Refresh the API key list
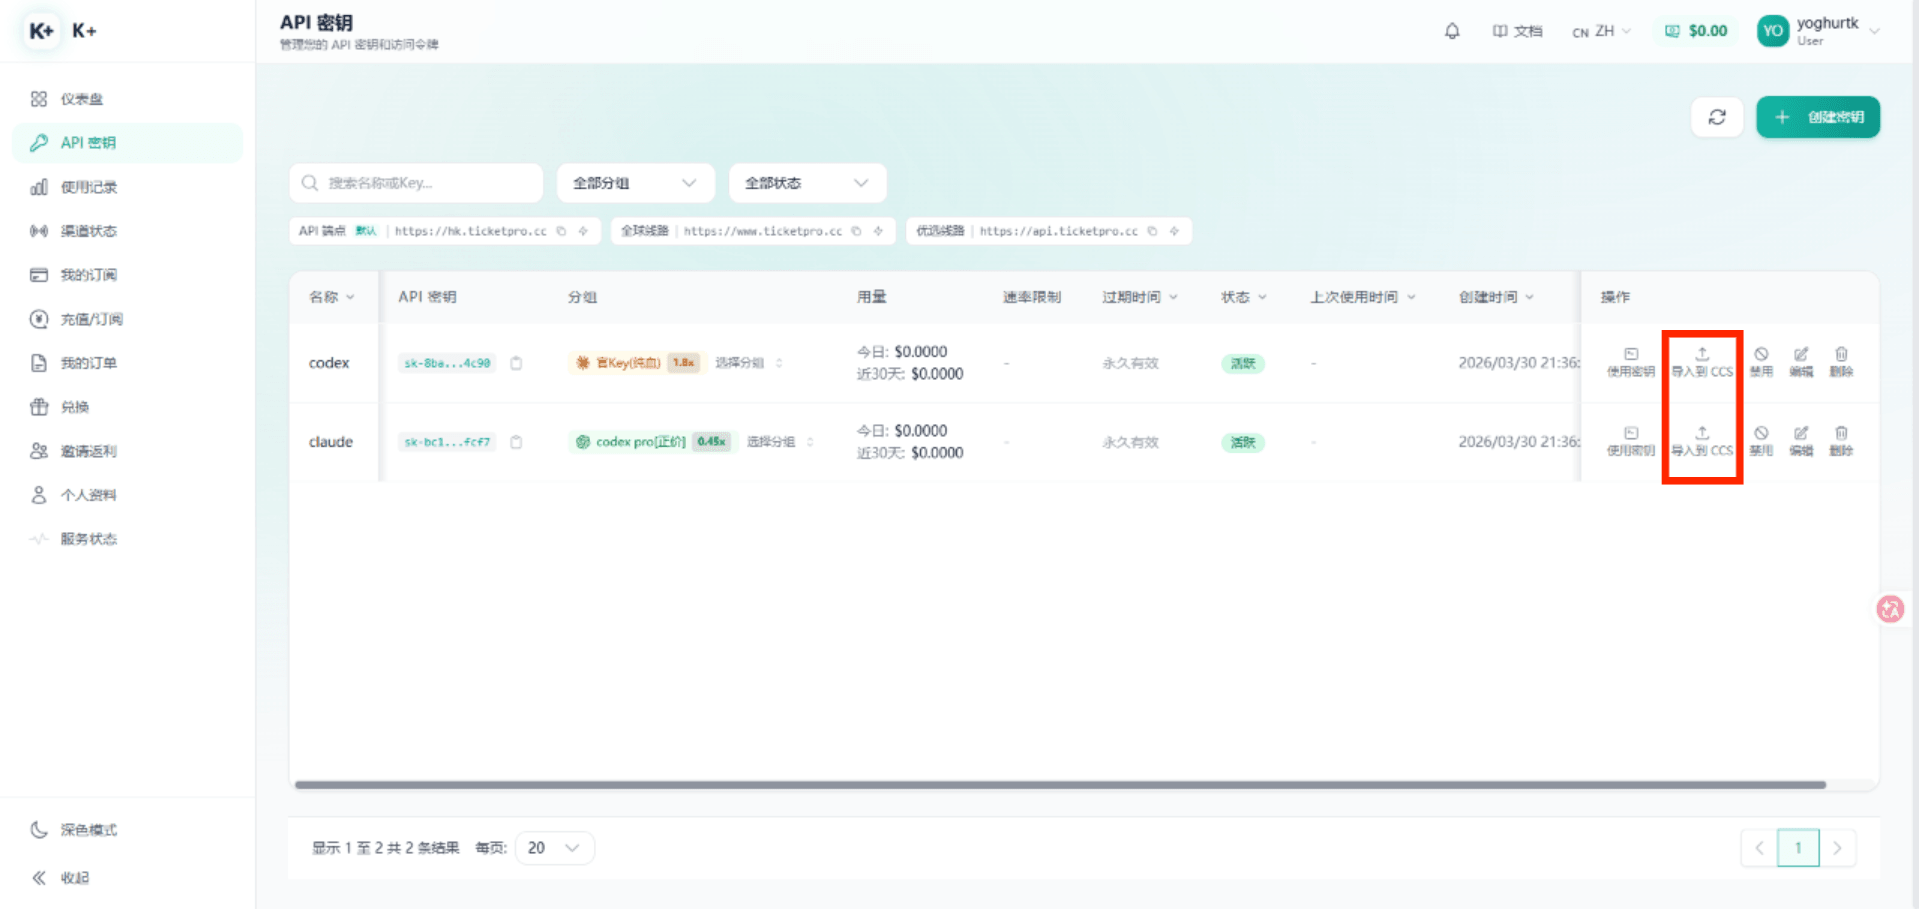The height and width of the screenshot is (909, 1919). (1717, 117)
